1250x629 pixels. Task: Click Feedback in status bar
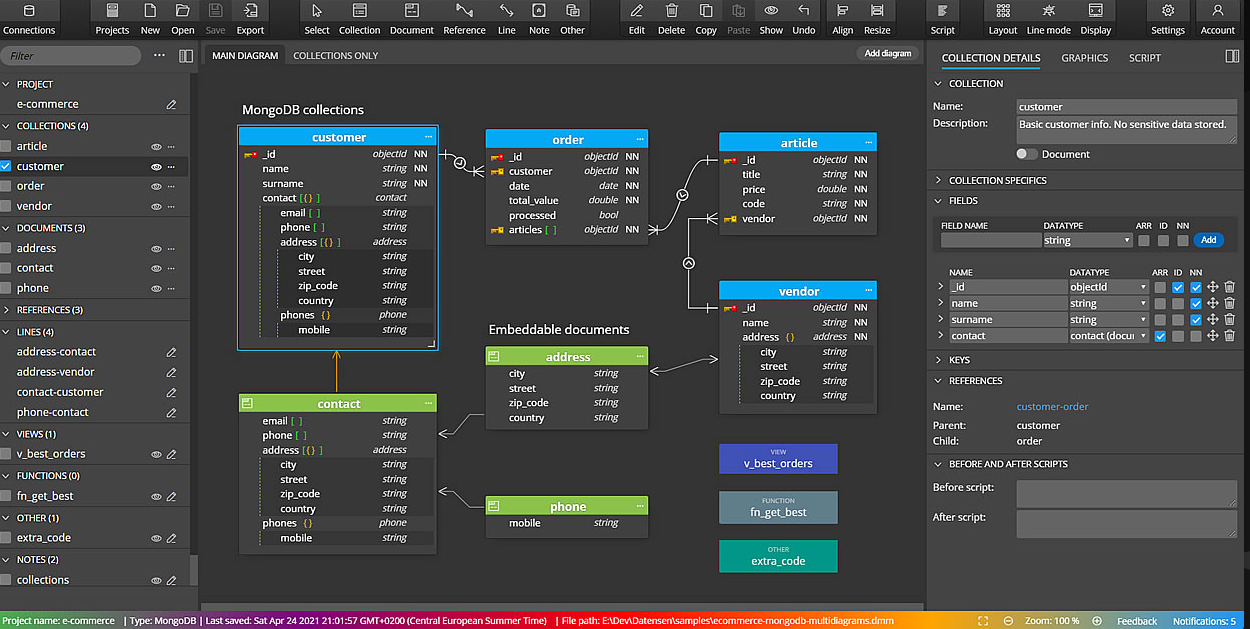point(1137,621)
